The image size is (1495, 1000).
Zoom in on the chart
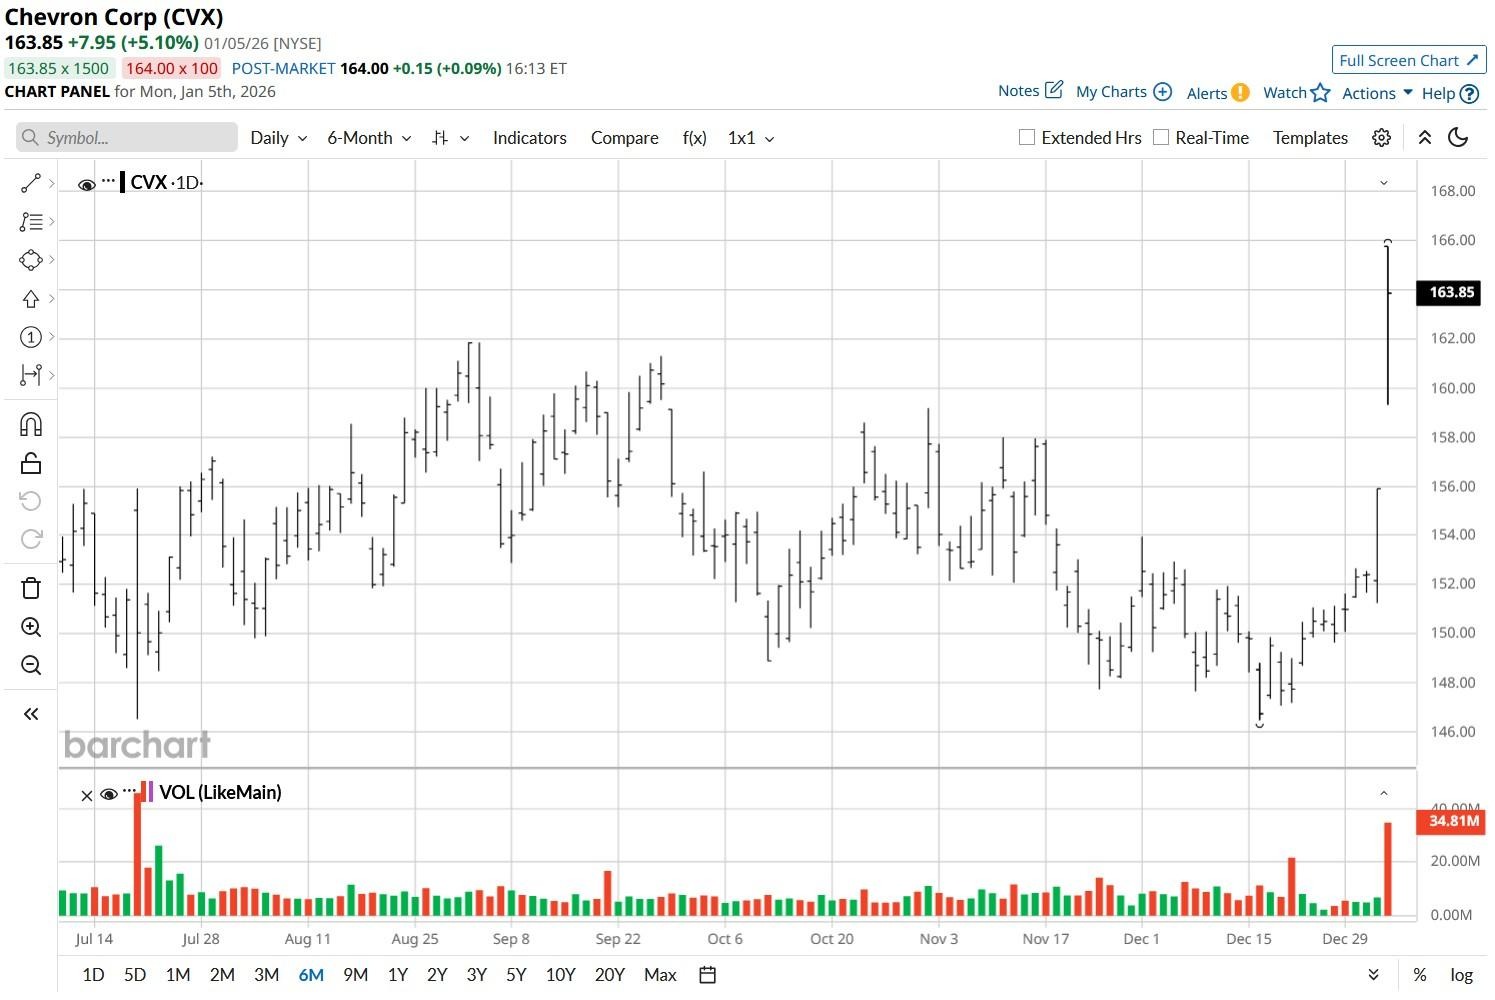coord(31,627)
